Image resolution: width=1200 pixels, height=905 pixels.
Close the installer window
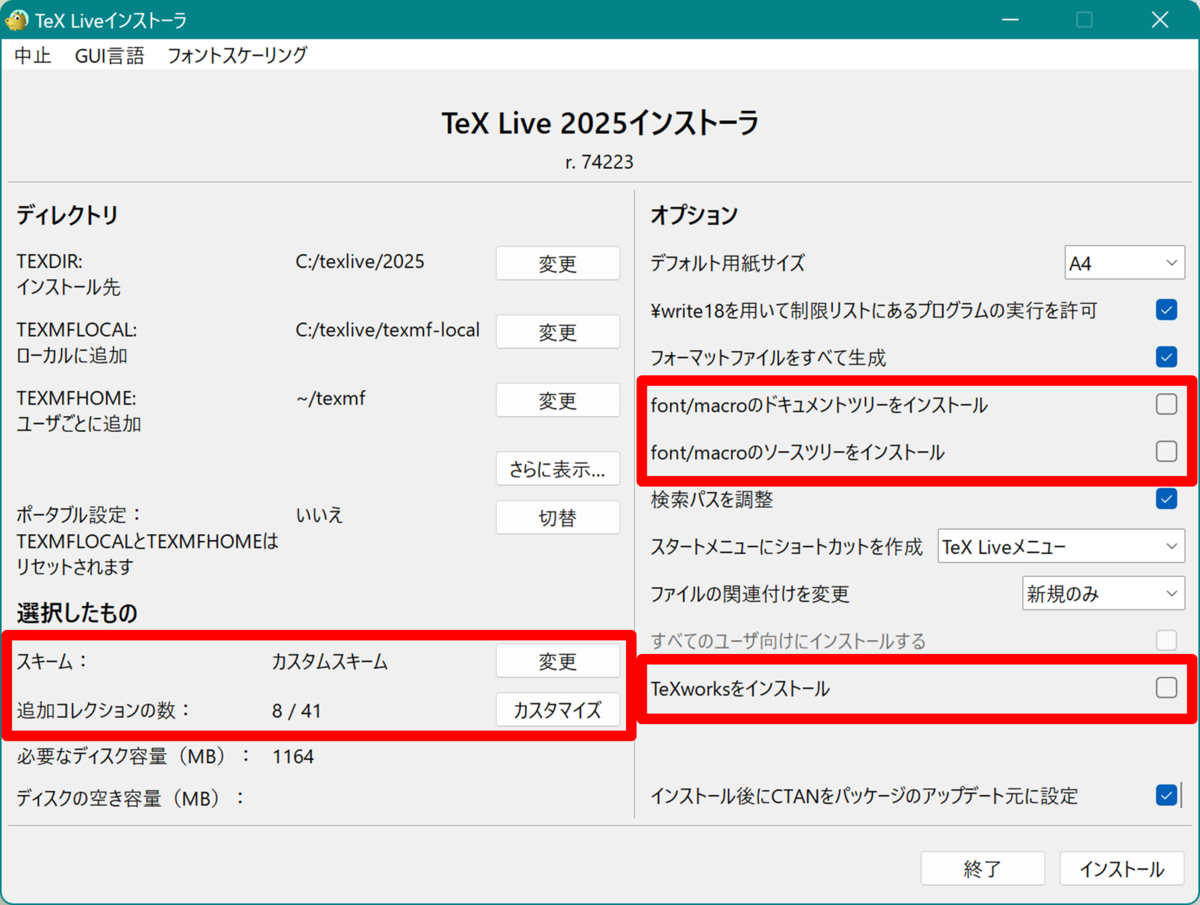1159,19
